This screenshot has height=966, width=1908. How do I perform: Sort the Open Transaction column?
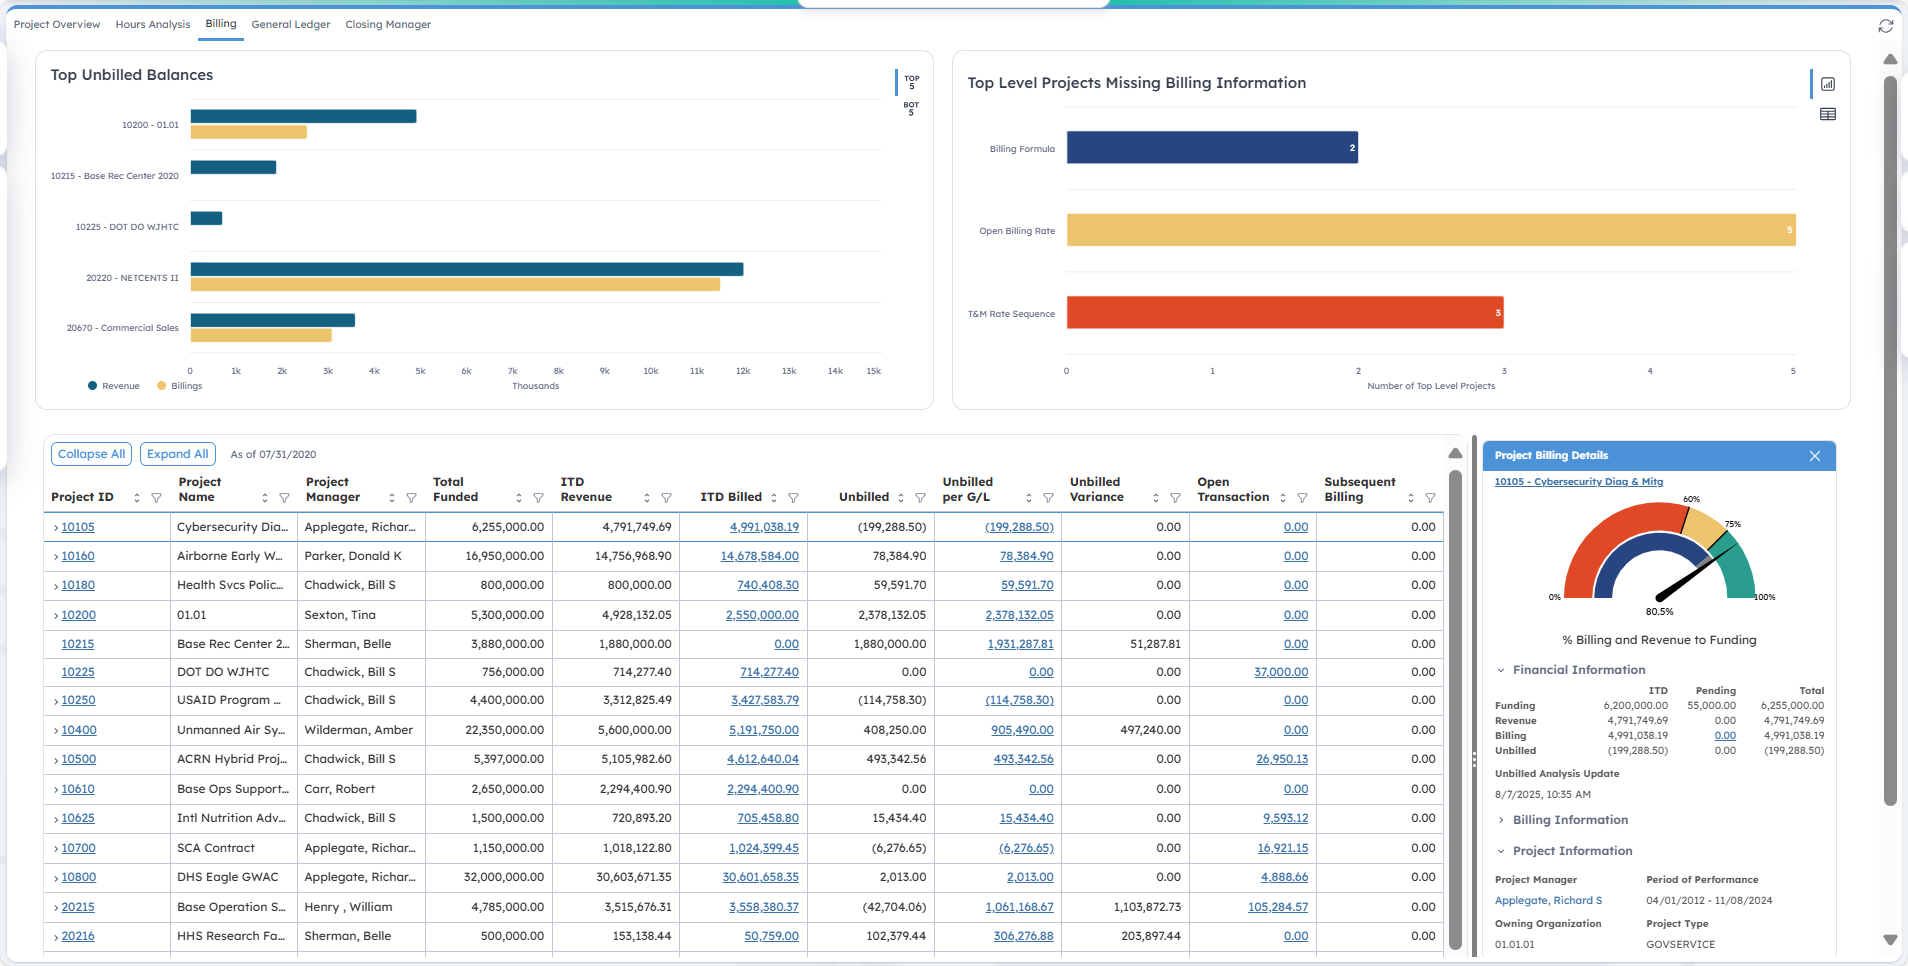1283,498
